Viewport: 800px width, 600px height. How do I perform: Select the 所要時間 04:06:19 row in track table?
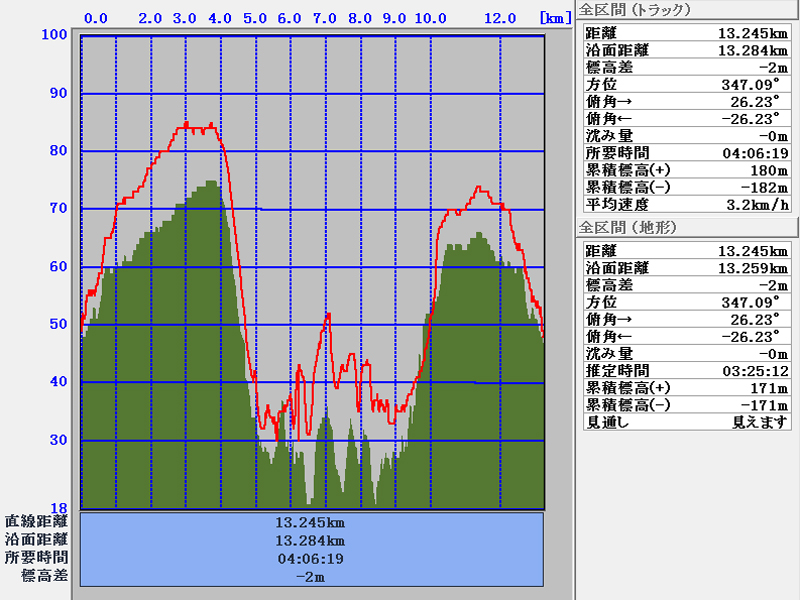(686, 153)
